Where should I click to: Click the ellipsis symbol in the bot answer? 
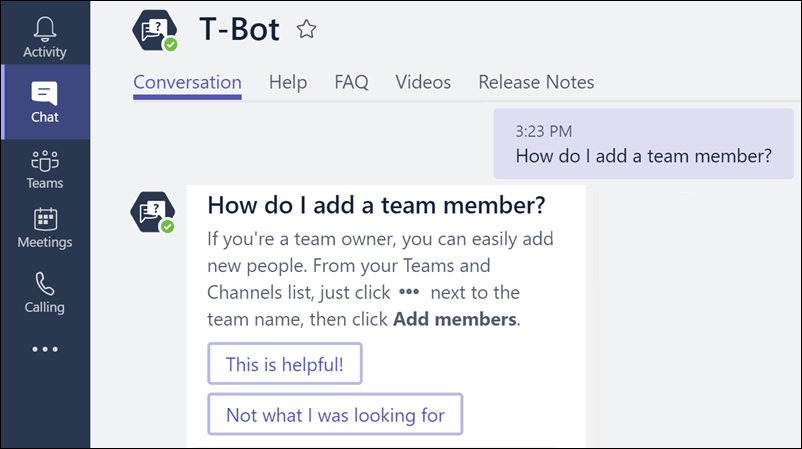(x=409, y=291)
